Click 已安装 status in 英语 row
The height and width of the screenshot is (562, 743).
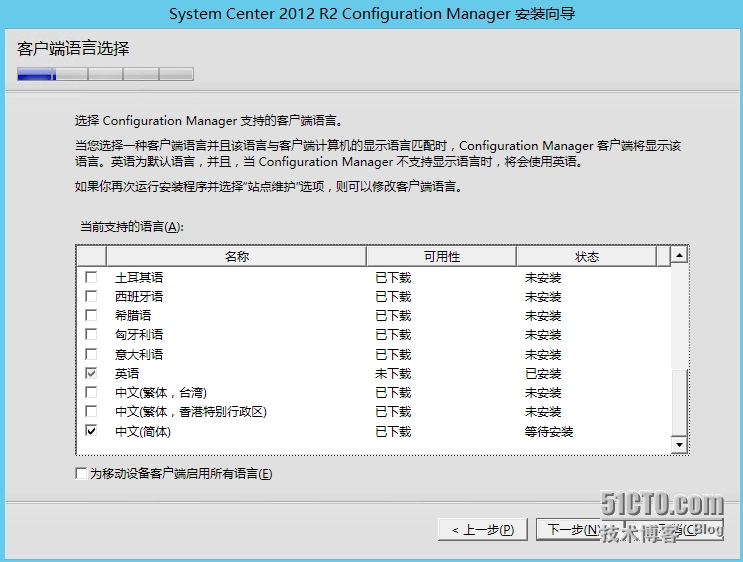(543, 374)
